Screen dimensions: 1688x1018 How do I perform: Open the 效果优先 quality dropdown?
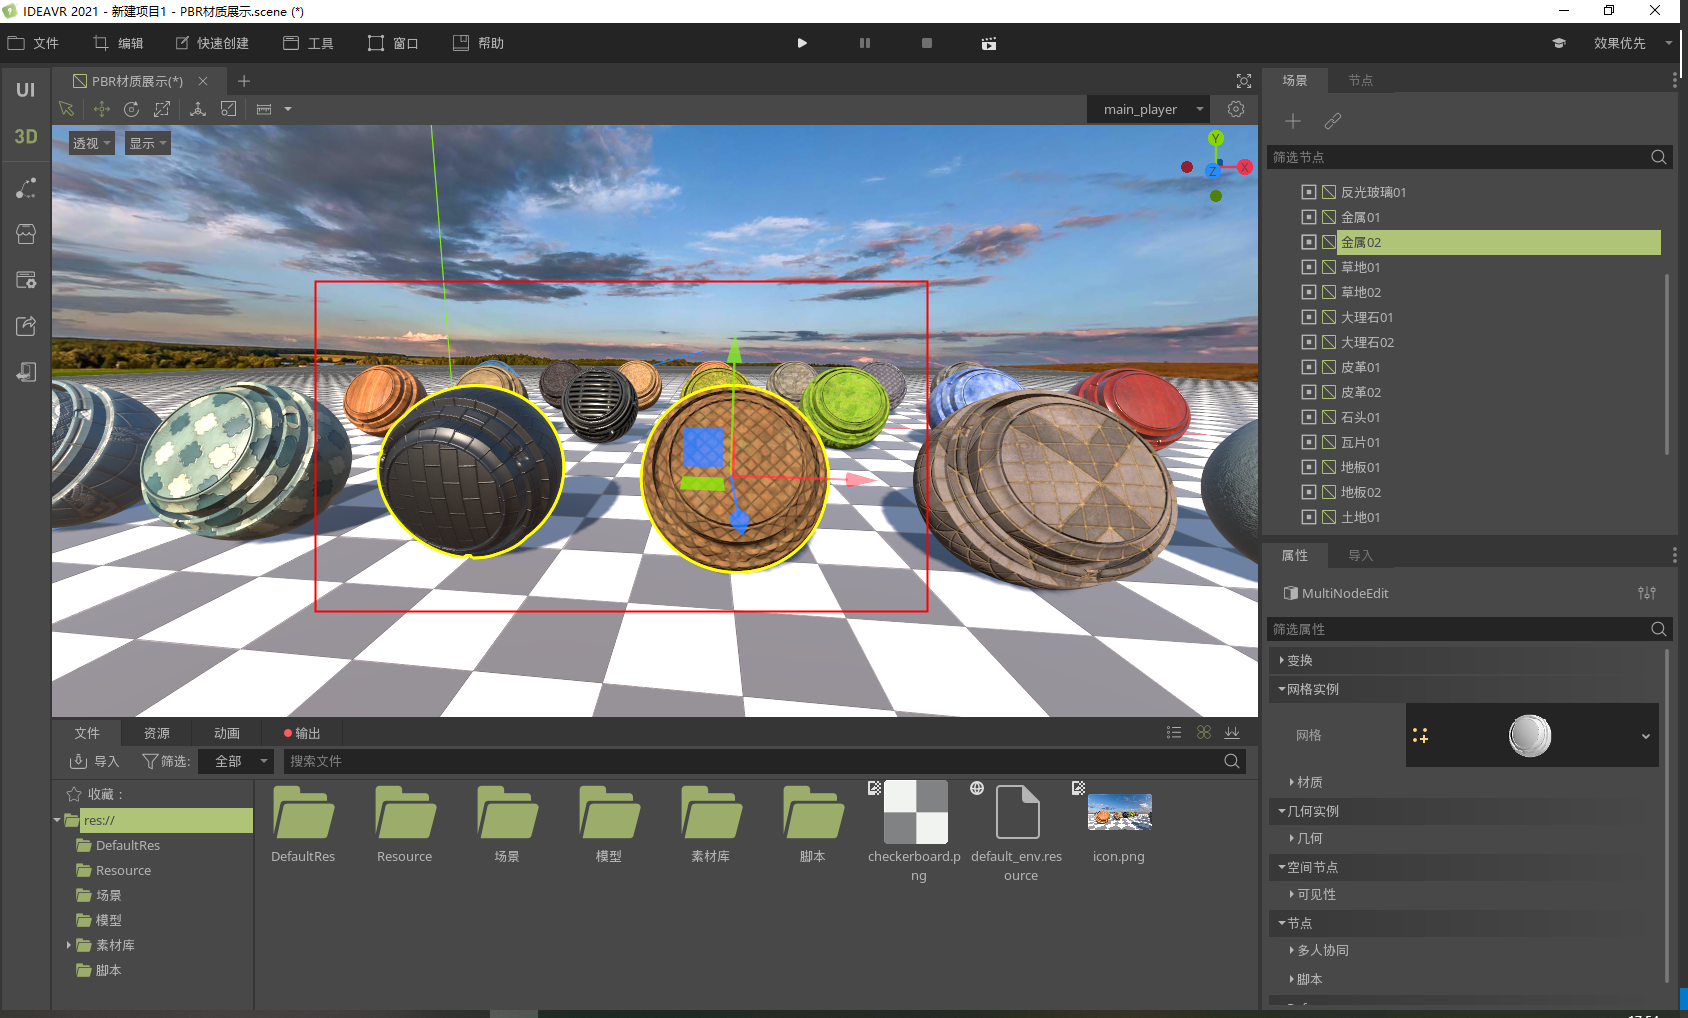tap(1630, 43)
